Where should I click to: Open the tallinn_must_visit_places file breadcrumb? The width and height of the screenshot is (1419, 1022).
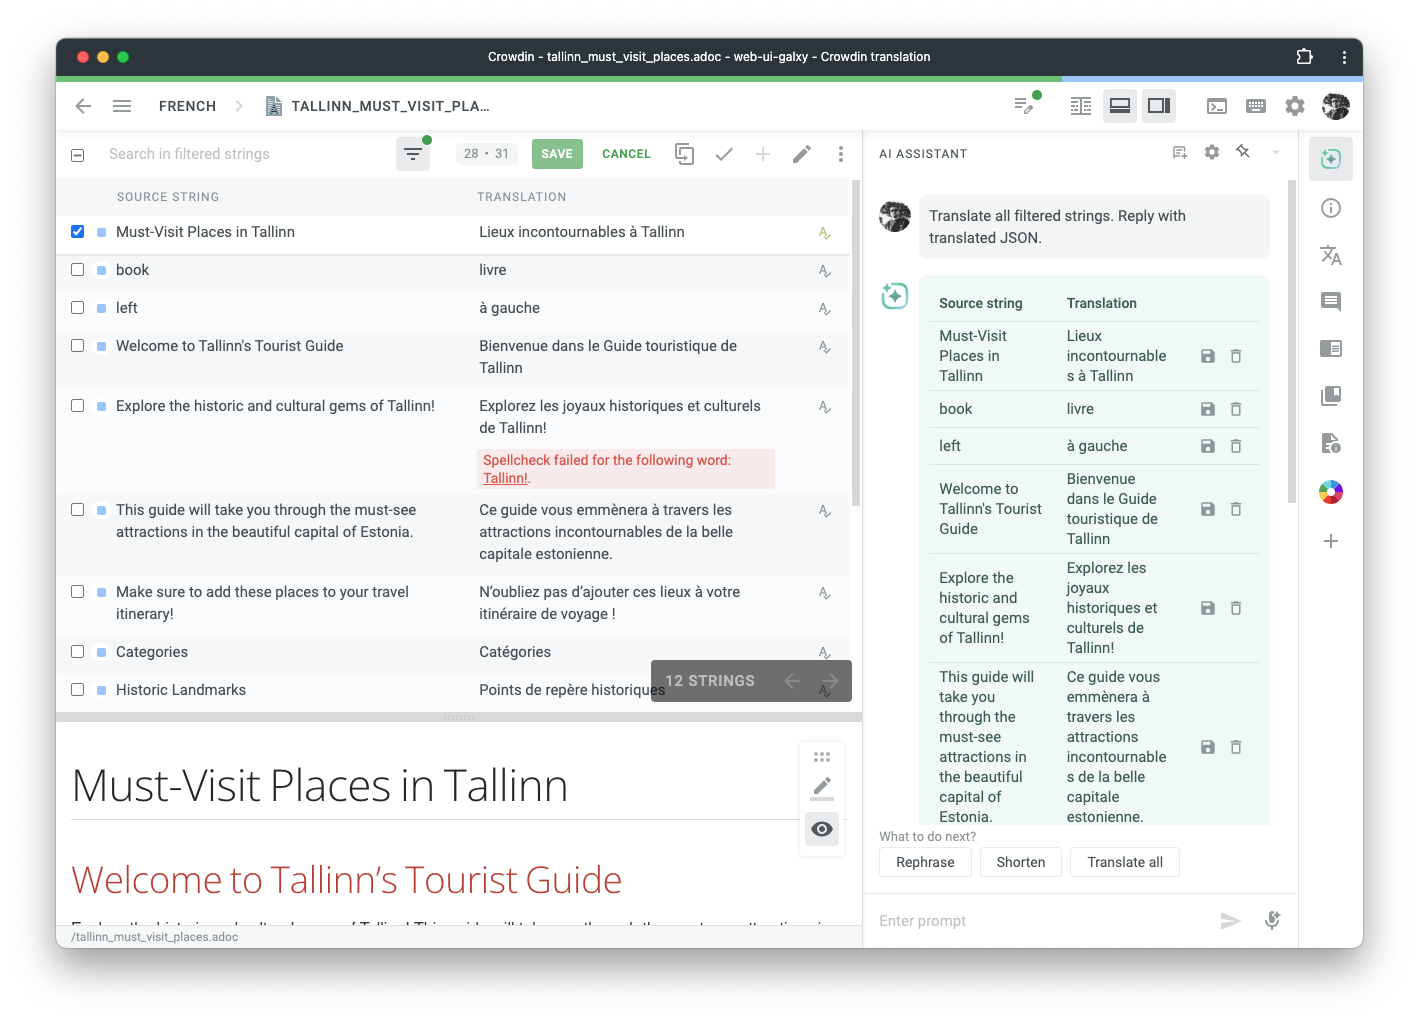377,106
